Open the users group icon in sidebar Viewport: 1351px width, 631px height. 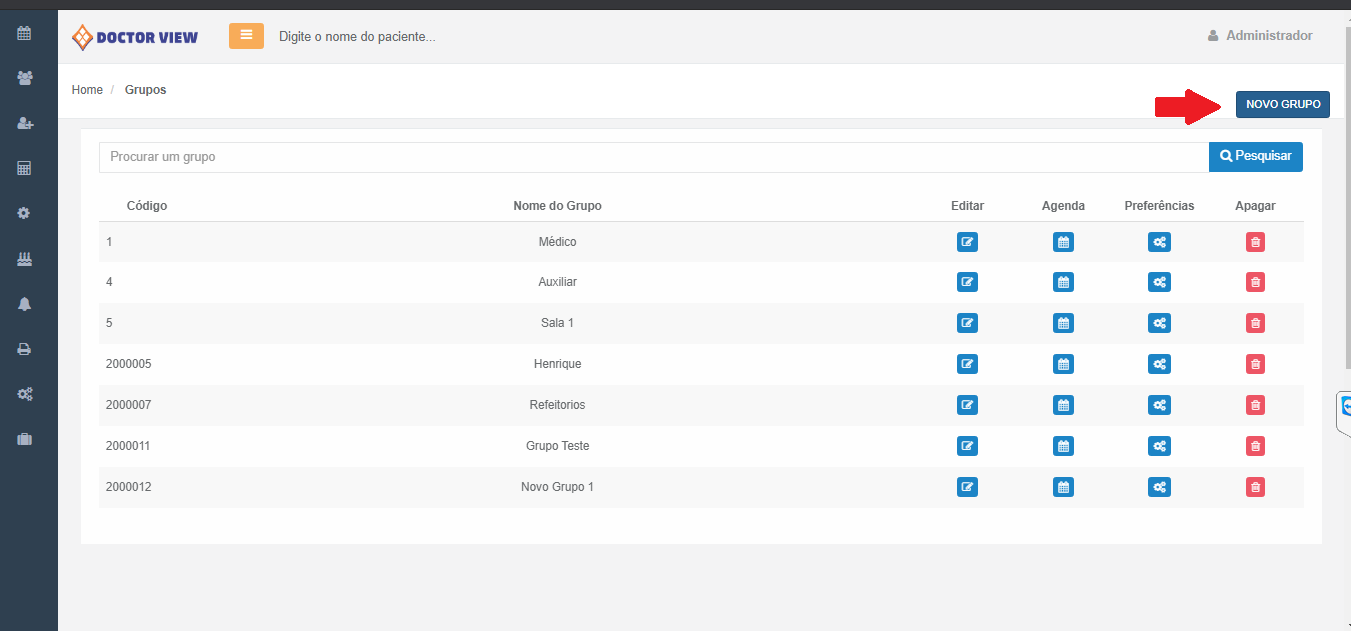[25, 78]
